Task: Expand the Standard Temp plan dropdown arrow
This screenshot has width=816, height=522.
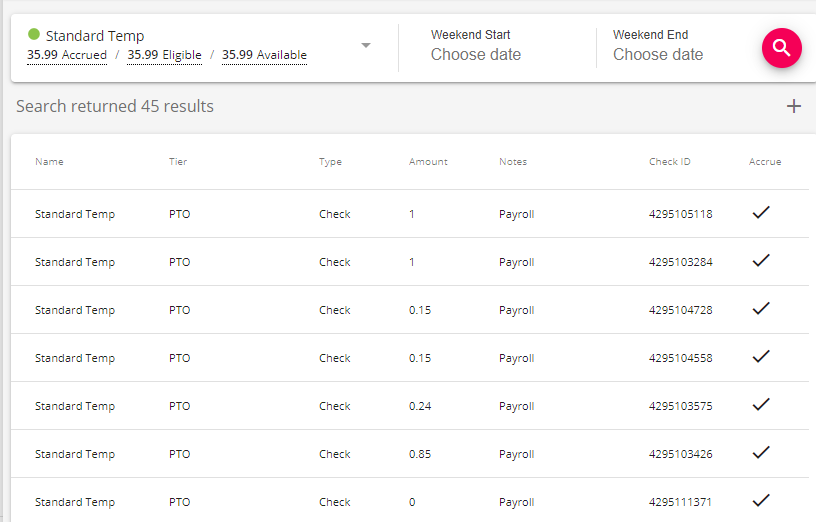Action: [366, 46]
